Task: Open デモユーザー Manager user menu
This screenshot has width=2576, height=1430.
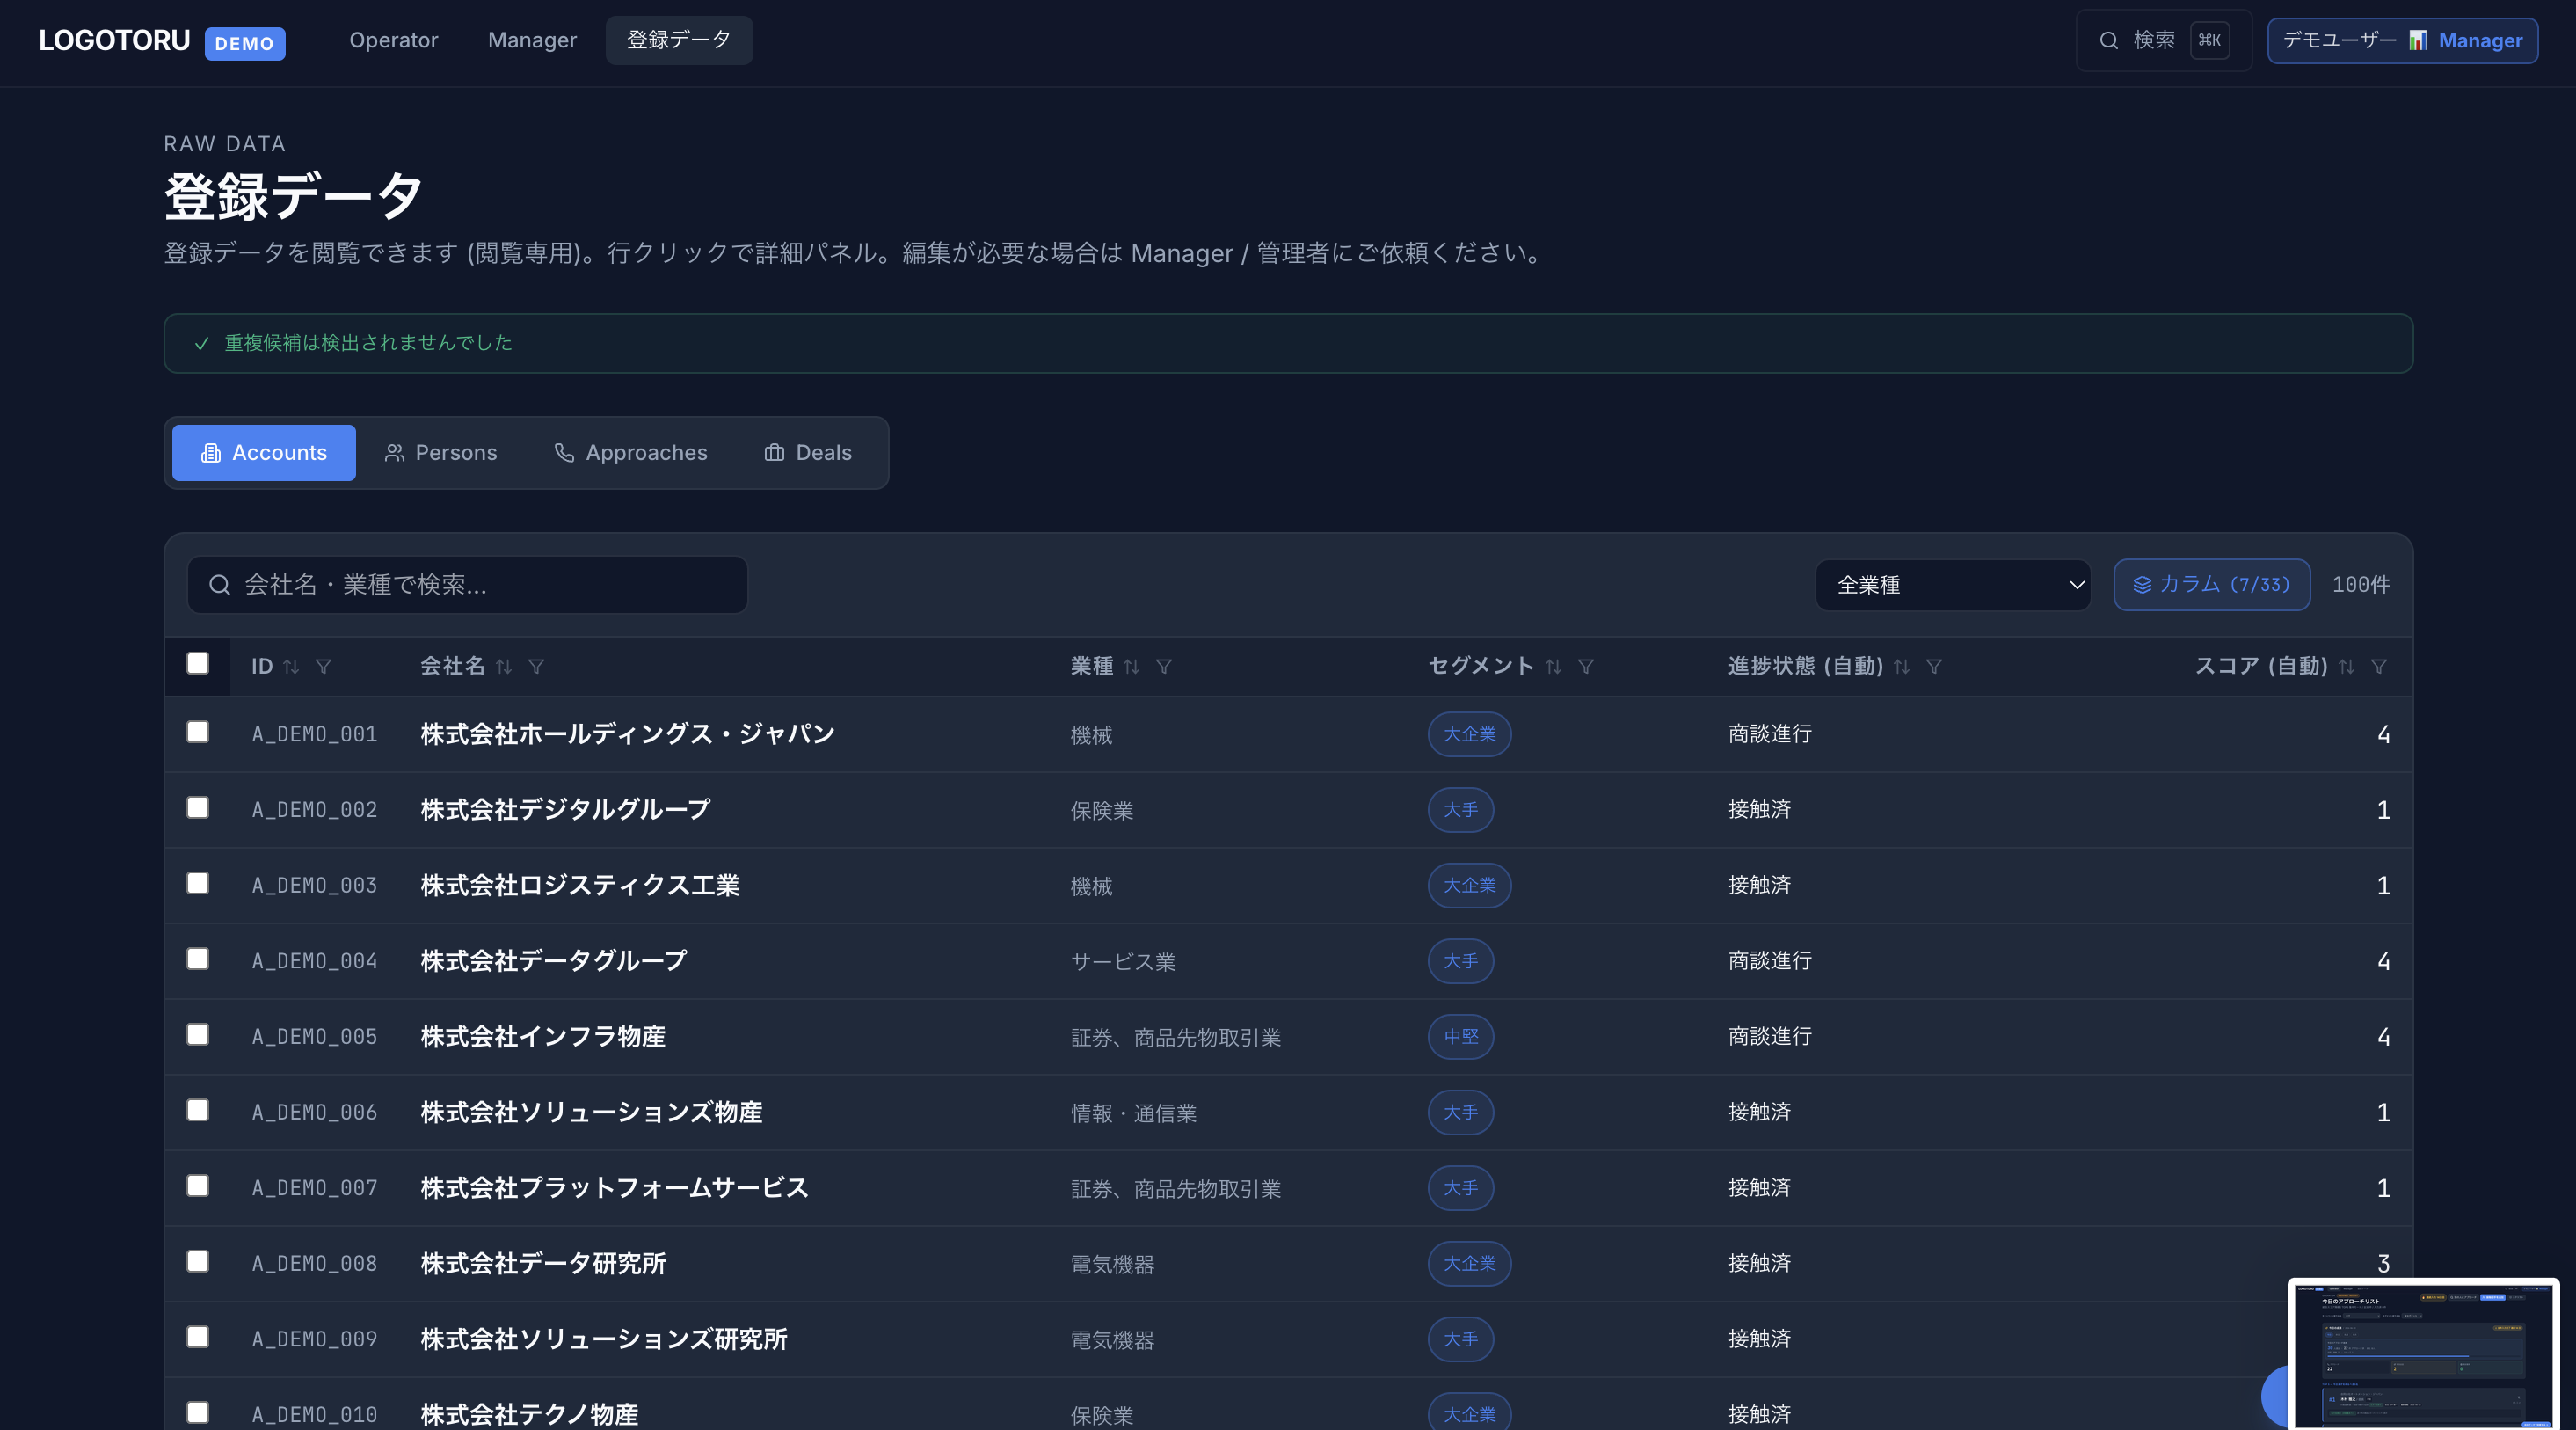Action: tap(2402, 41)
